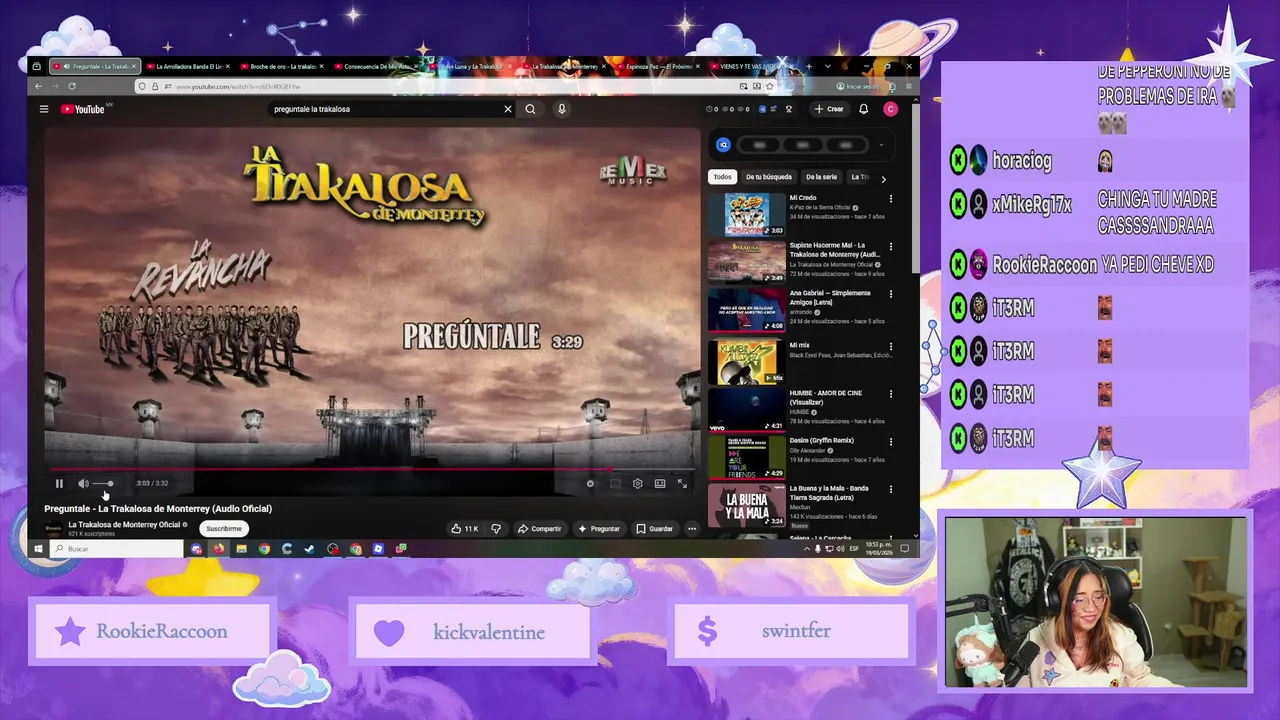Image resolution: width=1280 pixels, height=720 pixels.
Task: Click in the YouTube search field
Action: (385, 109)
